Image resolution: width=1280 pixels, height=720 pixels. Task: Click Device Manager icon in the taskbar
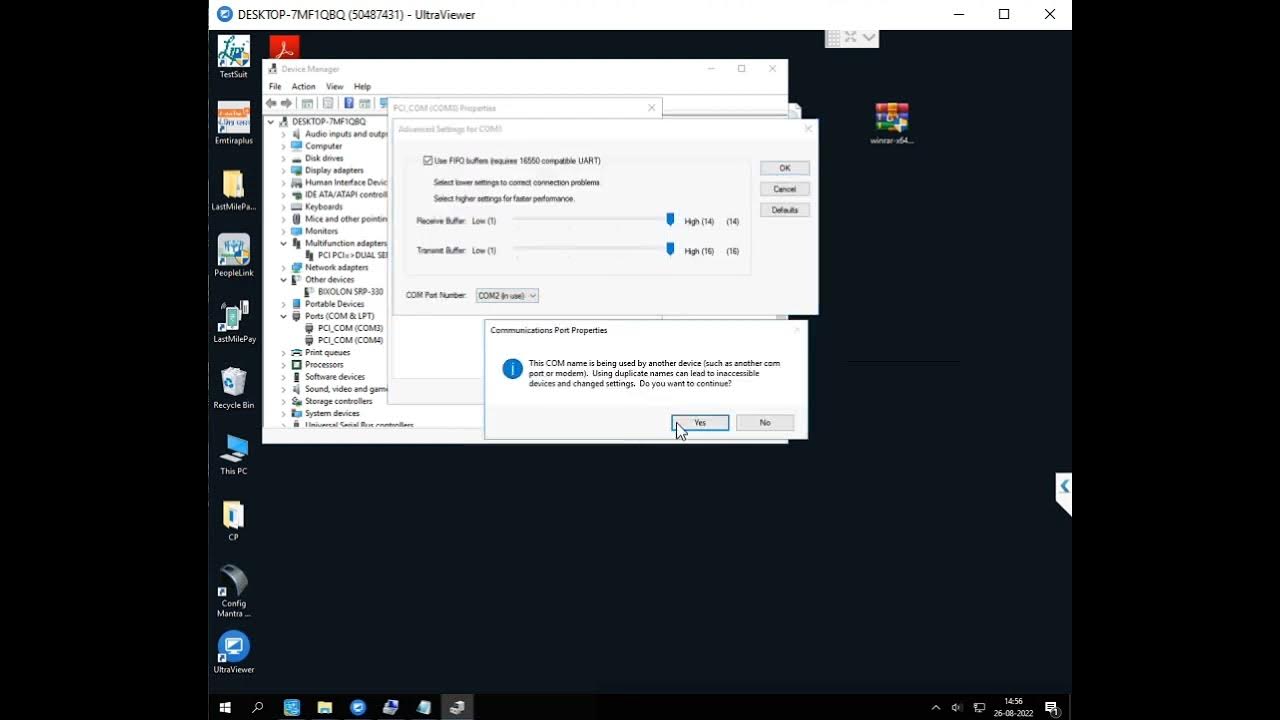click(457, 707)
